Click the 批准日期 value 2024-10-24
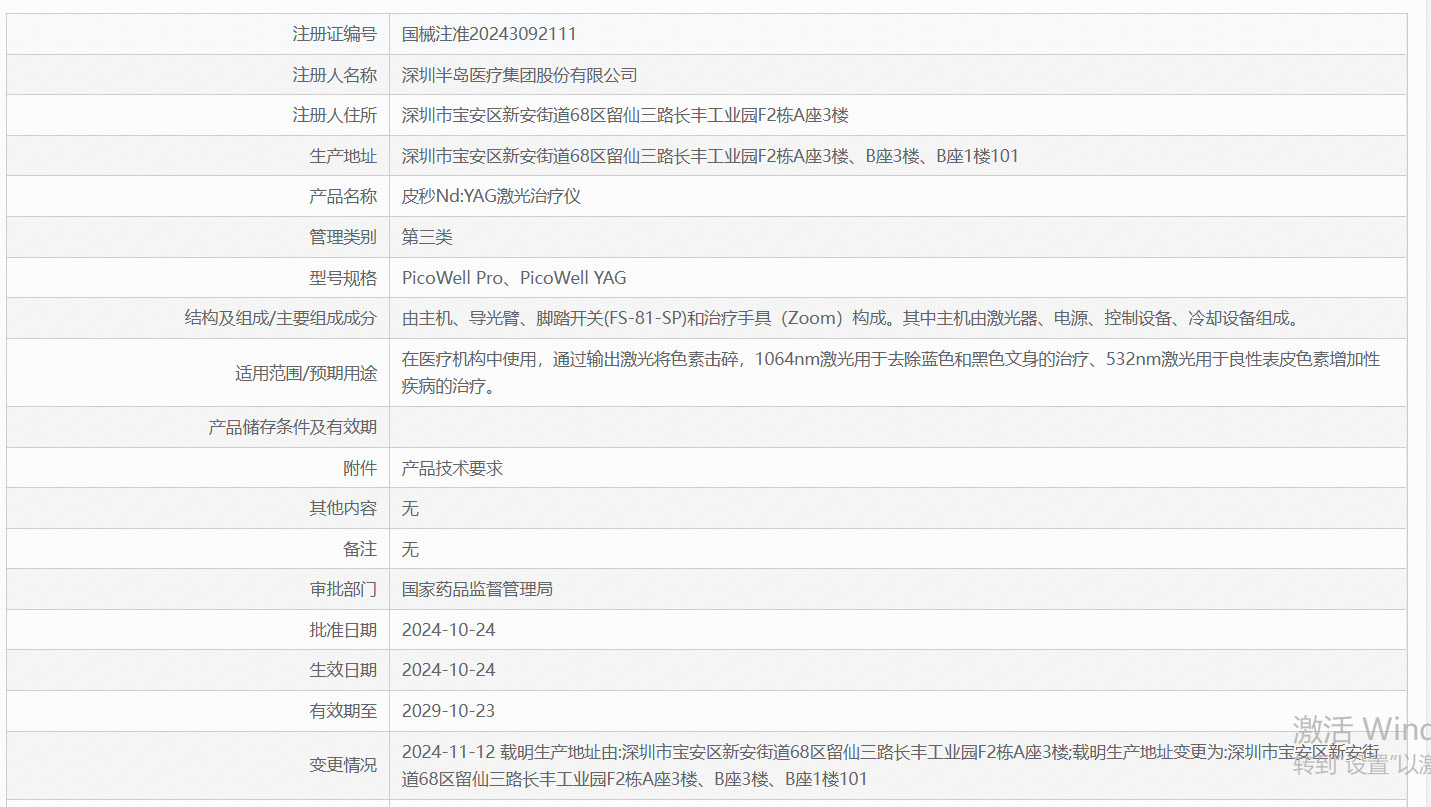This screenshot has height=807, width=1431. point(448,630)
